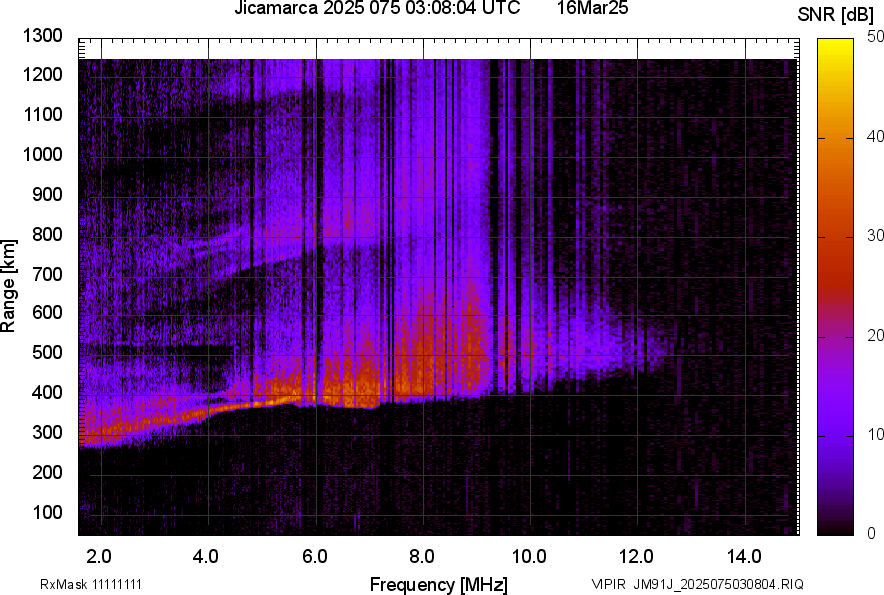Click the 'SNR [dB]' colorbar title

coord(836,15)
